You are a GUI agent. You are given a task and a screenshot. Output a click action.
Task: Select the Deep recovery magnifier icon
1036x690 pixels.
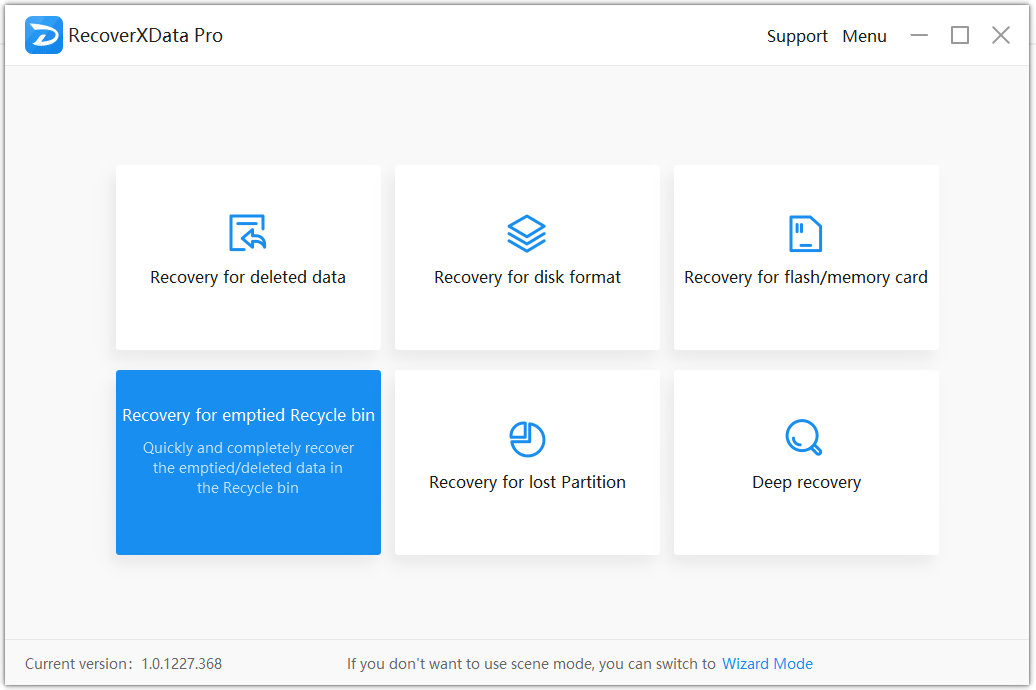(x=806, y=438)
